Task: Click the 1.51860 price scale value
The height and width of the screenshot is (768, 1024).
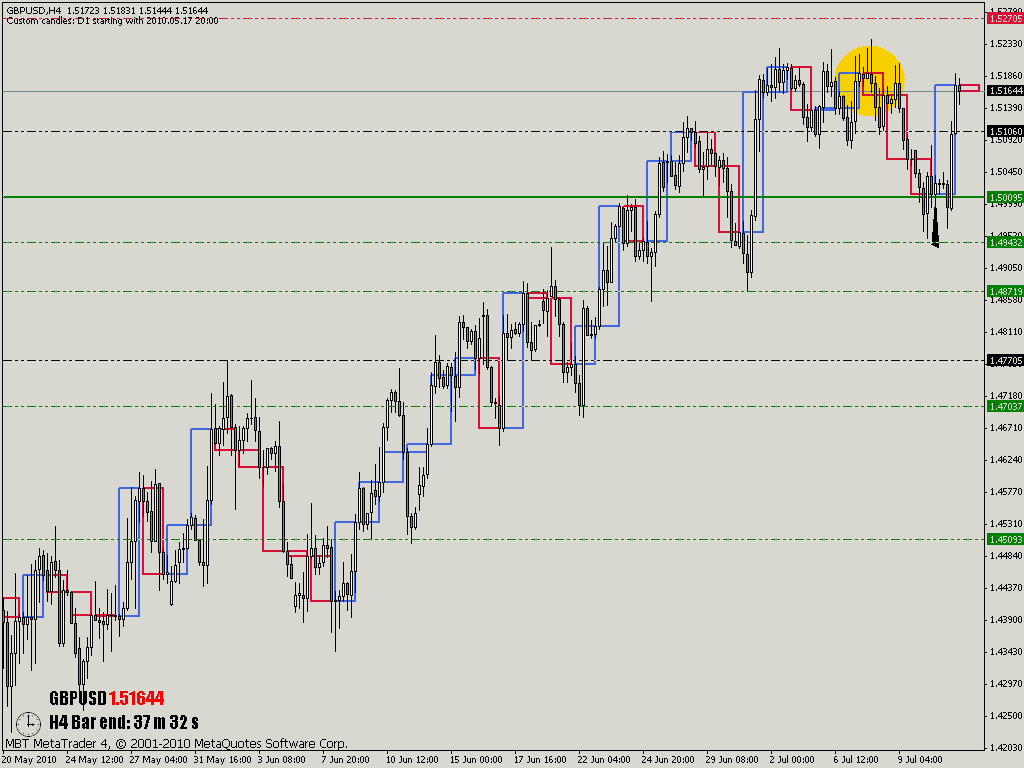Action: (x=1006, y=76)
